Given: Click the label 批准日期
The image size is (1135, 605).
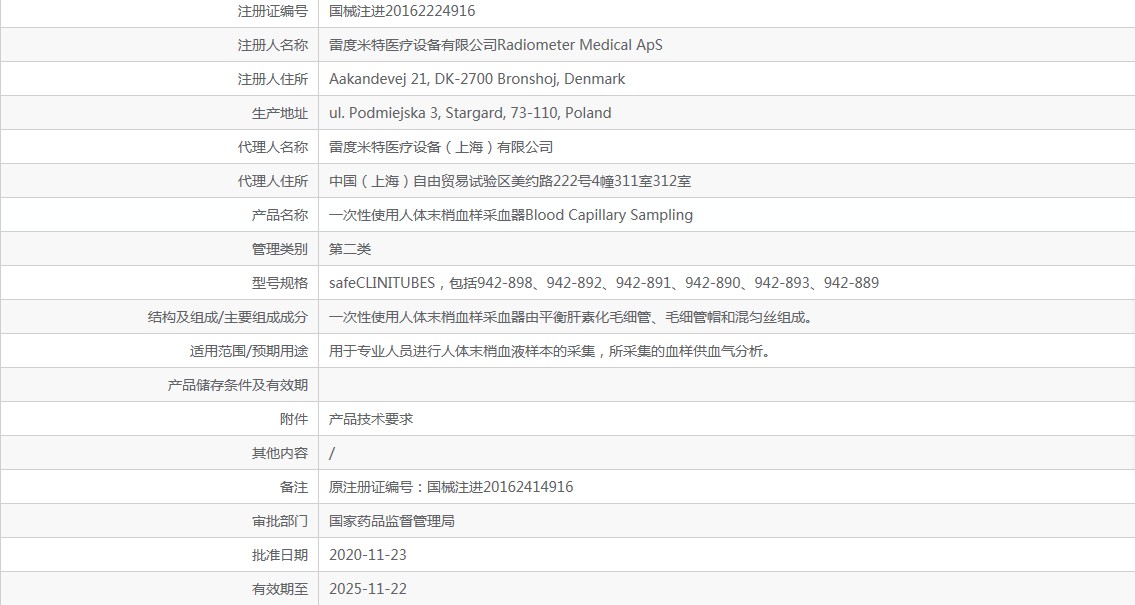Looking at the screenshot, I should tap(280, 555).
